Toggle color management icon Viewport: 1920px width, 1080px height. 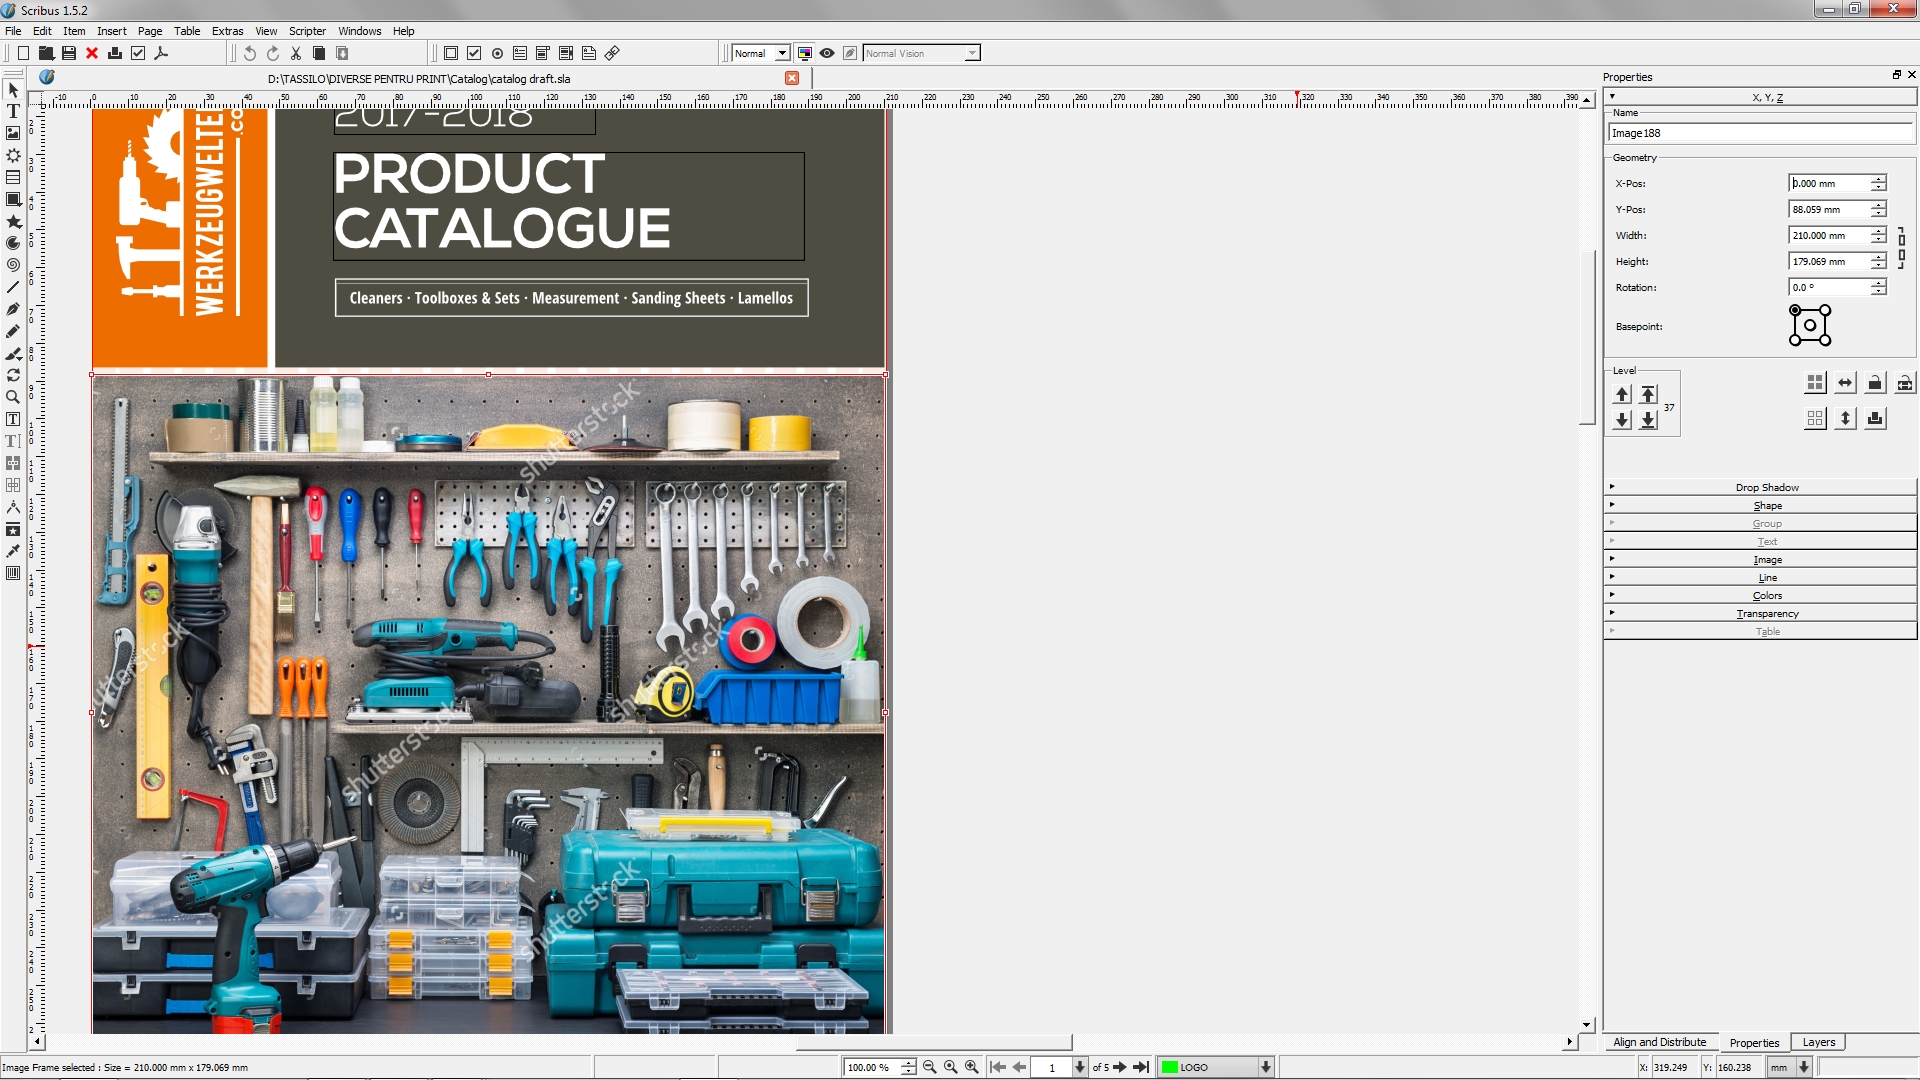(805, 53)
